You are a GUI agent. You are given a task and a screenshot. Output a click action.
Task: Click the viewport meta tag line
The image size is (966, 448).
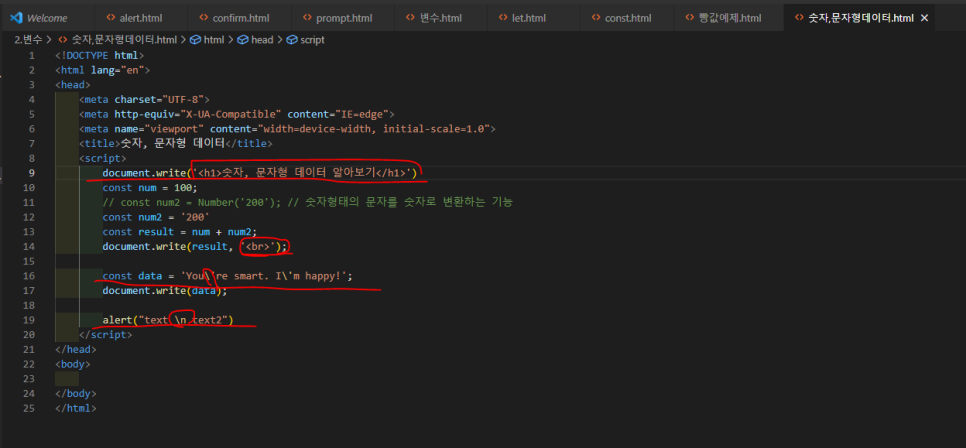(287, 129)
